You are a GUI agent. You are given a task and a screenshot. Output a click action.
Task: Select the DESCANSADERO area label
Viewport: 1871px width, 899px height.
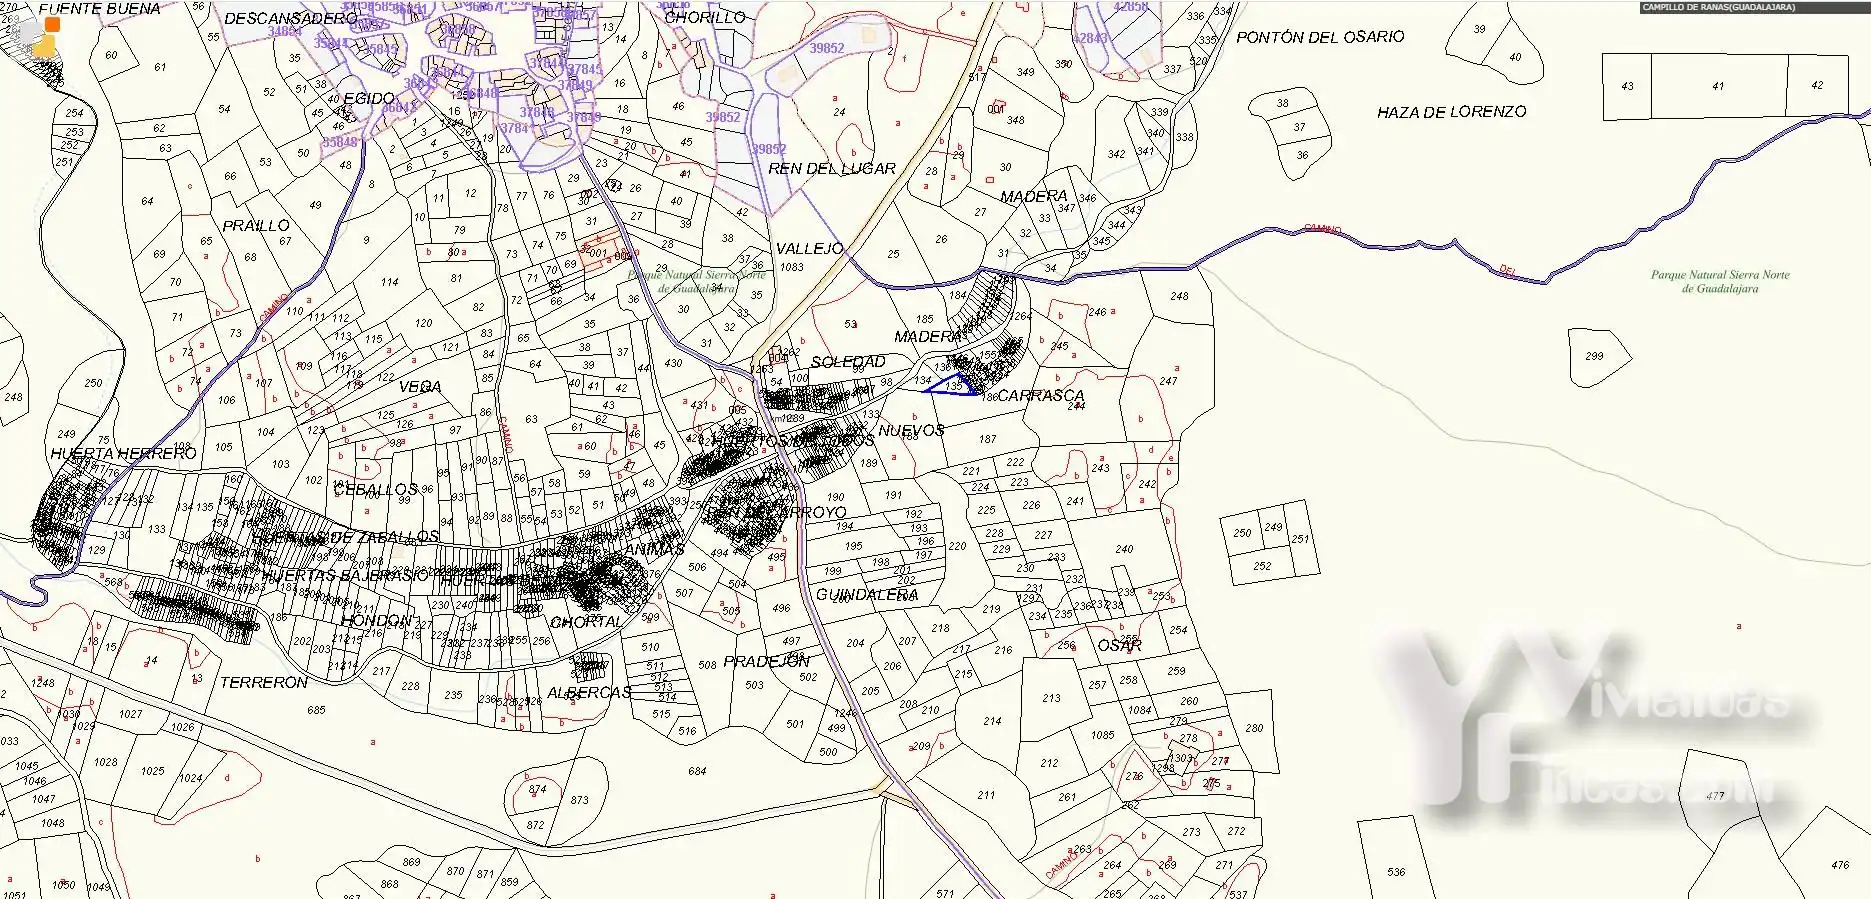(x=290, y=18)
